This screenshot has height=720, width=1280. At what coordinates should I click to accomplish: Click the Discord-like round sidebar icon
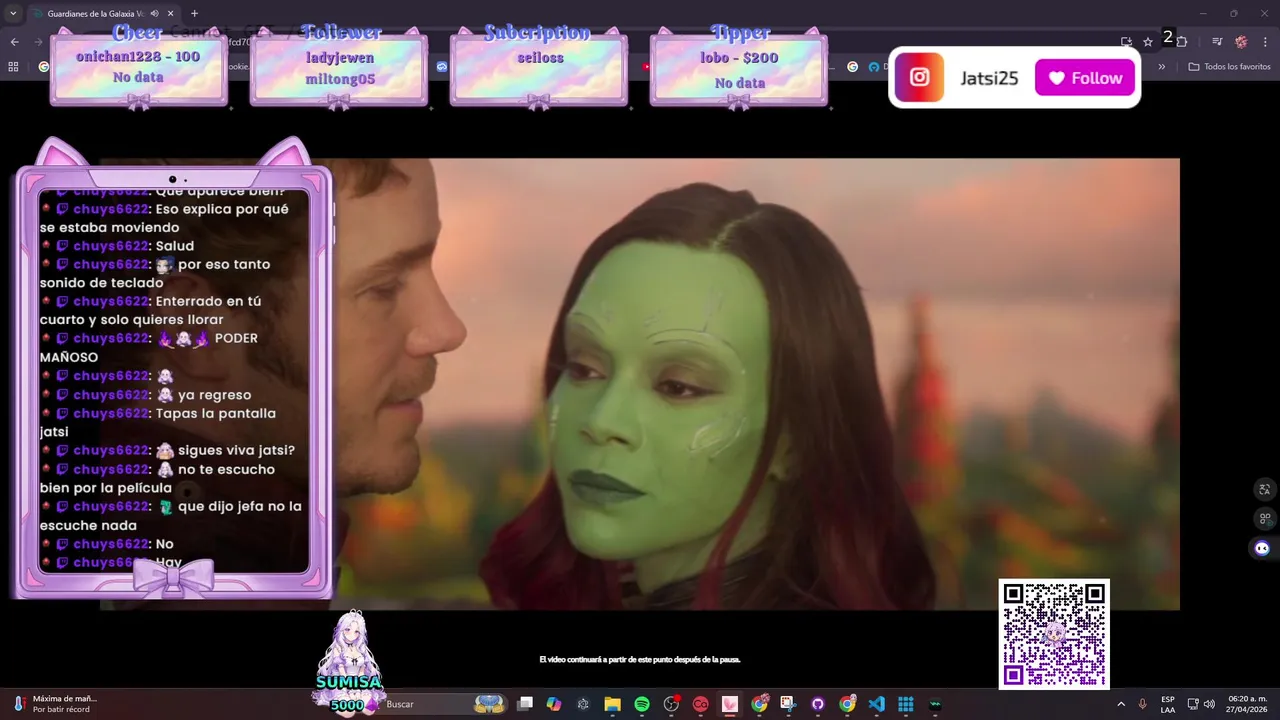1262,548
